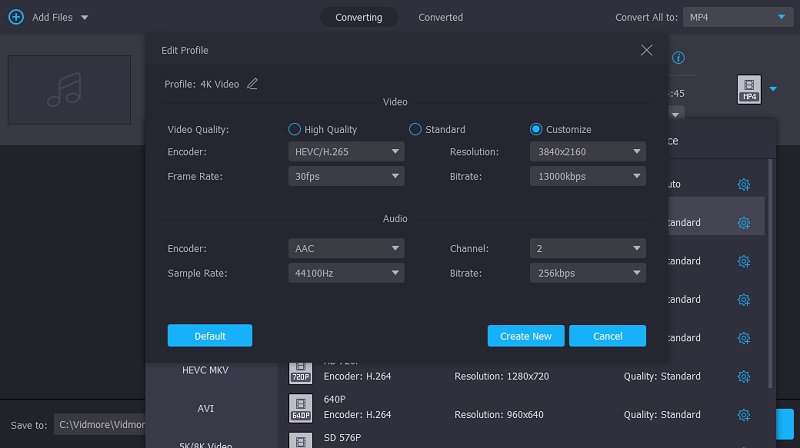The image size is (800, 448).
Task: Open the video Encoder HEVC/H.265 dropdown
Action: [x=345, y=152]
